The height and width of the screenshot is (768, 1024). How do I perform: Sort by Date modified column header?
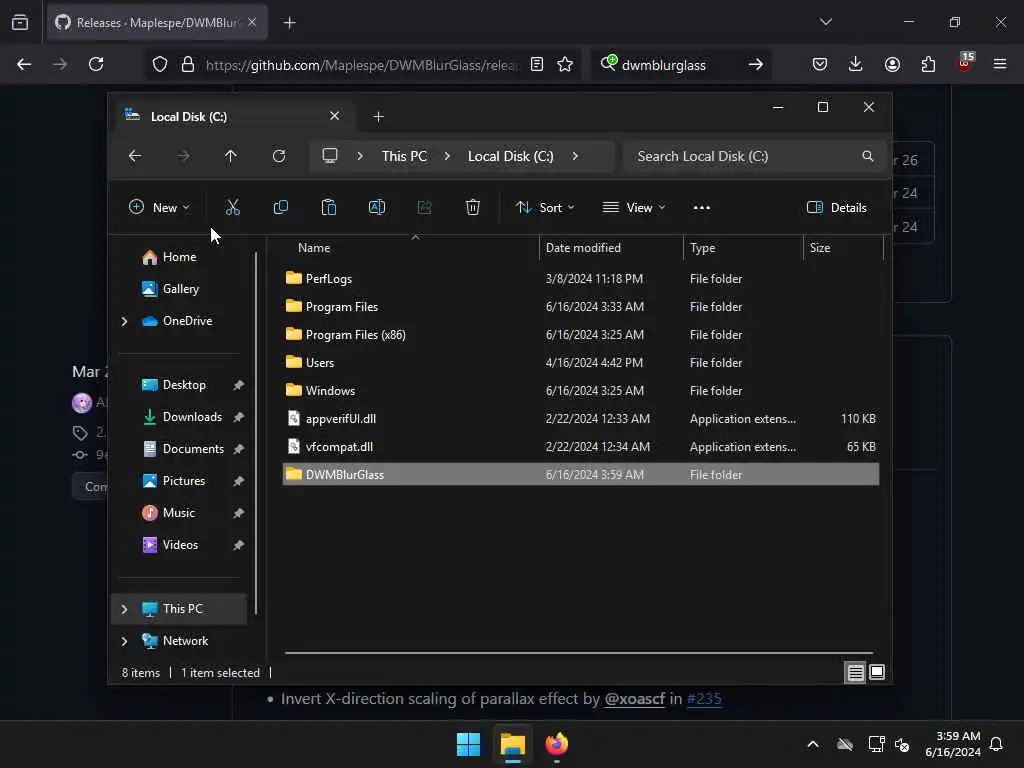pos(583,248)
